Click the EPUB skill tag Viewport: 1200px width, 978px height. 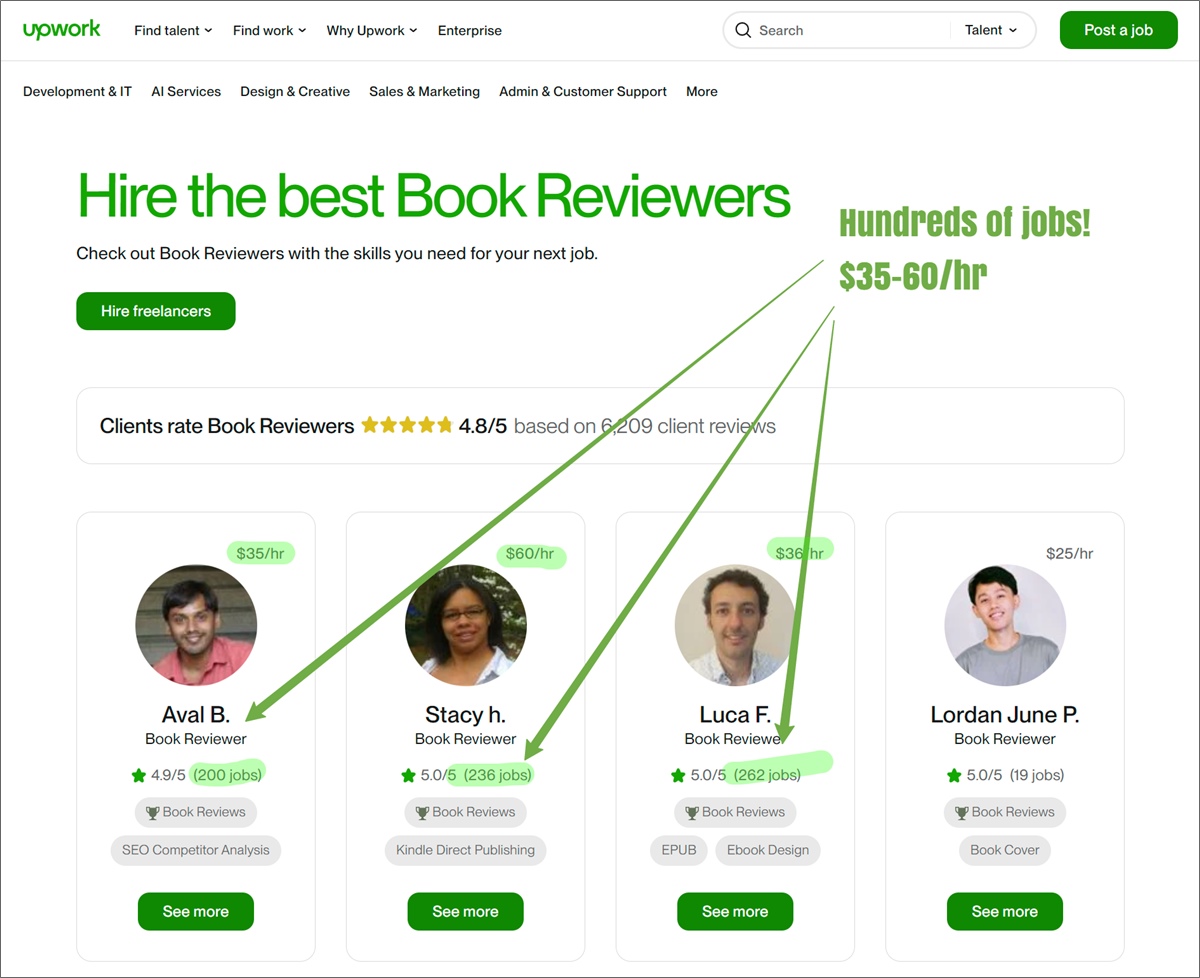coord(679,850)
